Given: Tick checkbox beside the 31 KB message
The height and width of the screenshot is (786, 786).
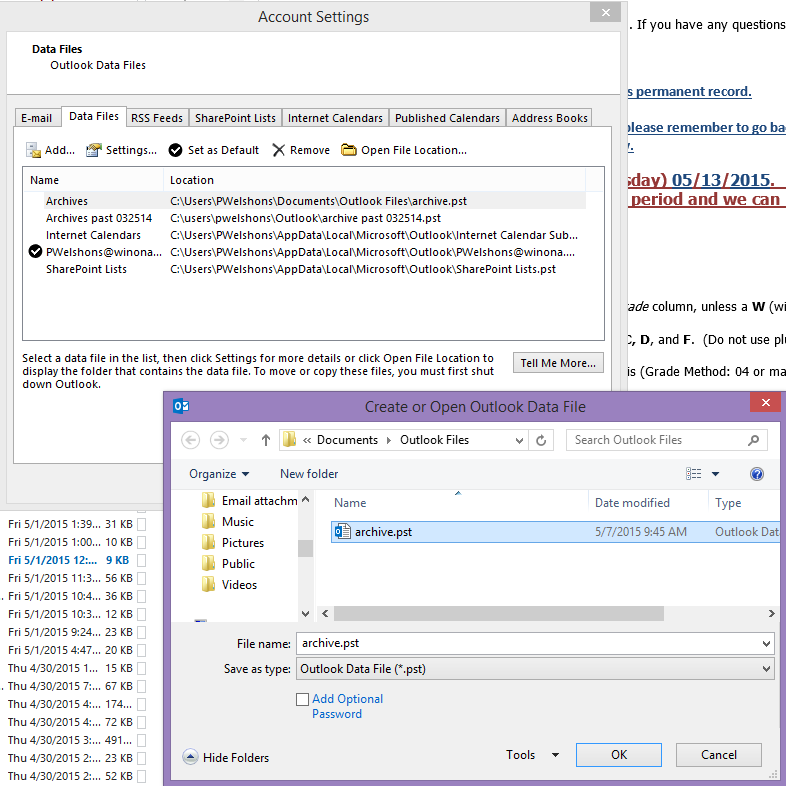Looking at the screenshot, I should (x=141, y=524).
